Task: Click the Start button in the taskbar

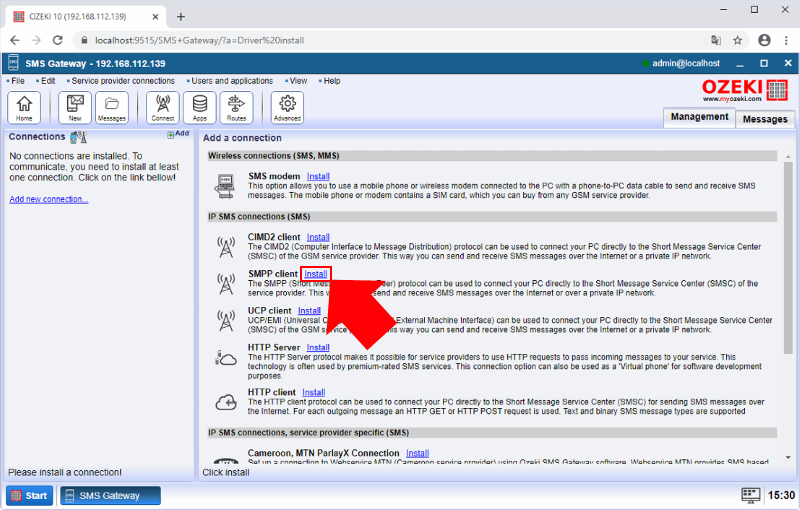Action: [30, 495]
